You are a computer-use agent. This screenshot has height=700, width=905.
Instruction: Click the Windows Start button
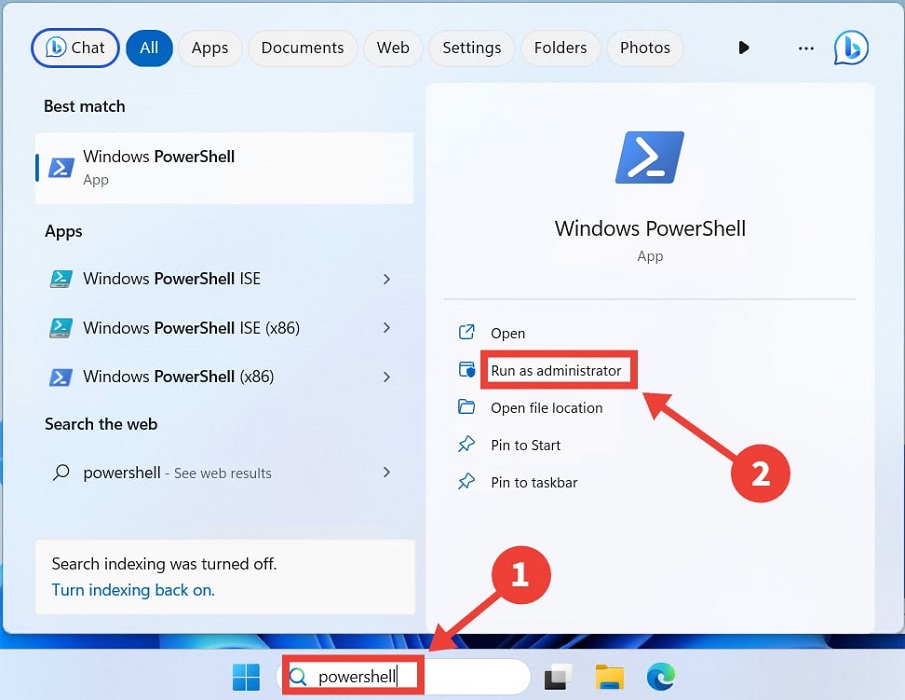tap(246, 675)
